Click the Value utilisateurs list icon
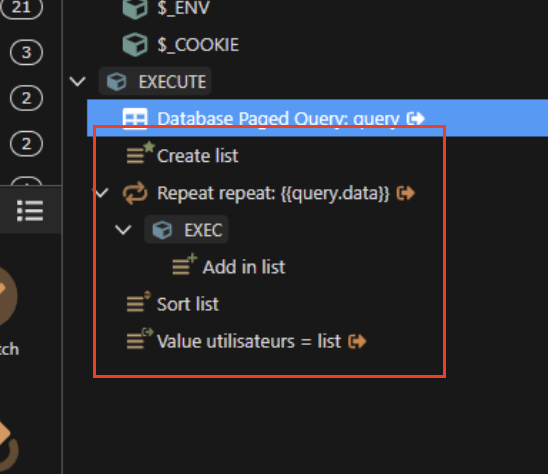548x474 pixels. point(140,339)
